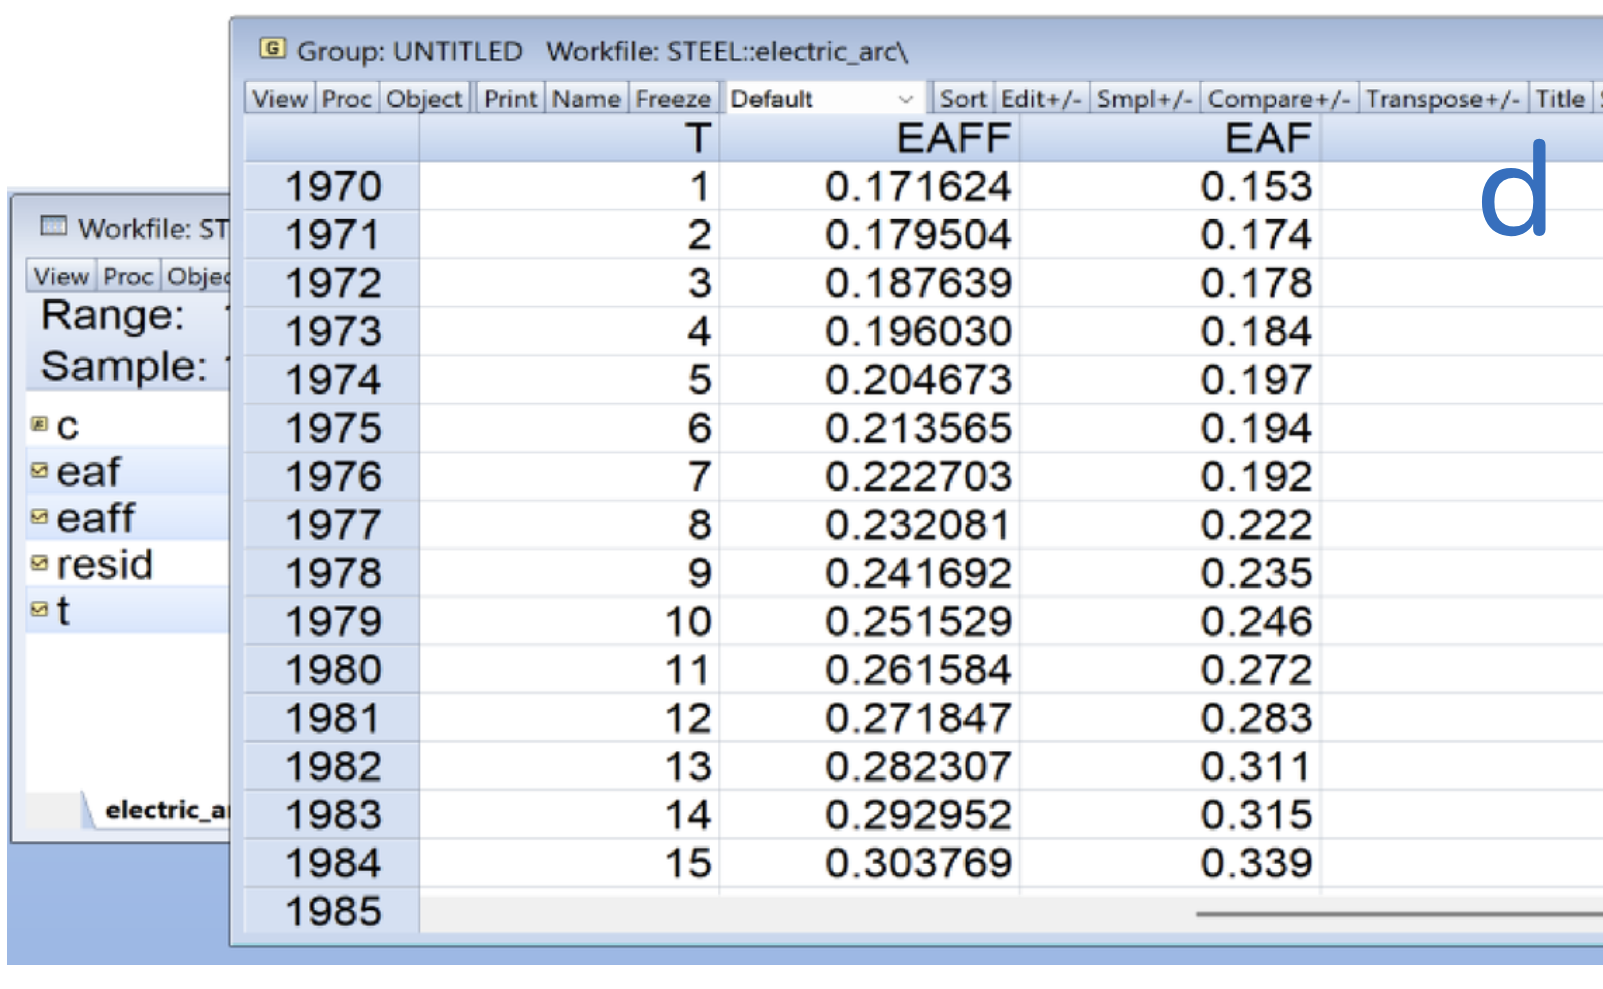Click the resid series icon

[x=39, y=563]
